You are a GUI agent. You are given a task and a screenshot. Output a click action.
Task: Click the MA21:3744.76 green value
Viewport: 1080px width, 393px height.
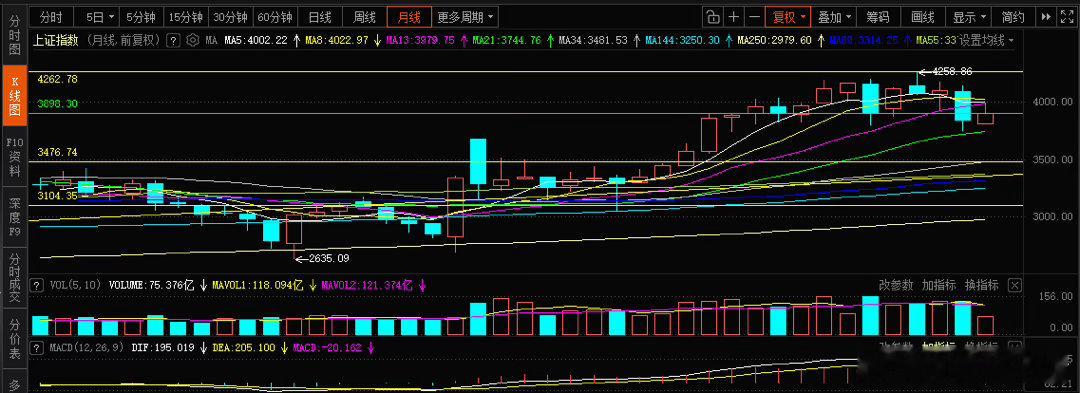coord(507,40)
